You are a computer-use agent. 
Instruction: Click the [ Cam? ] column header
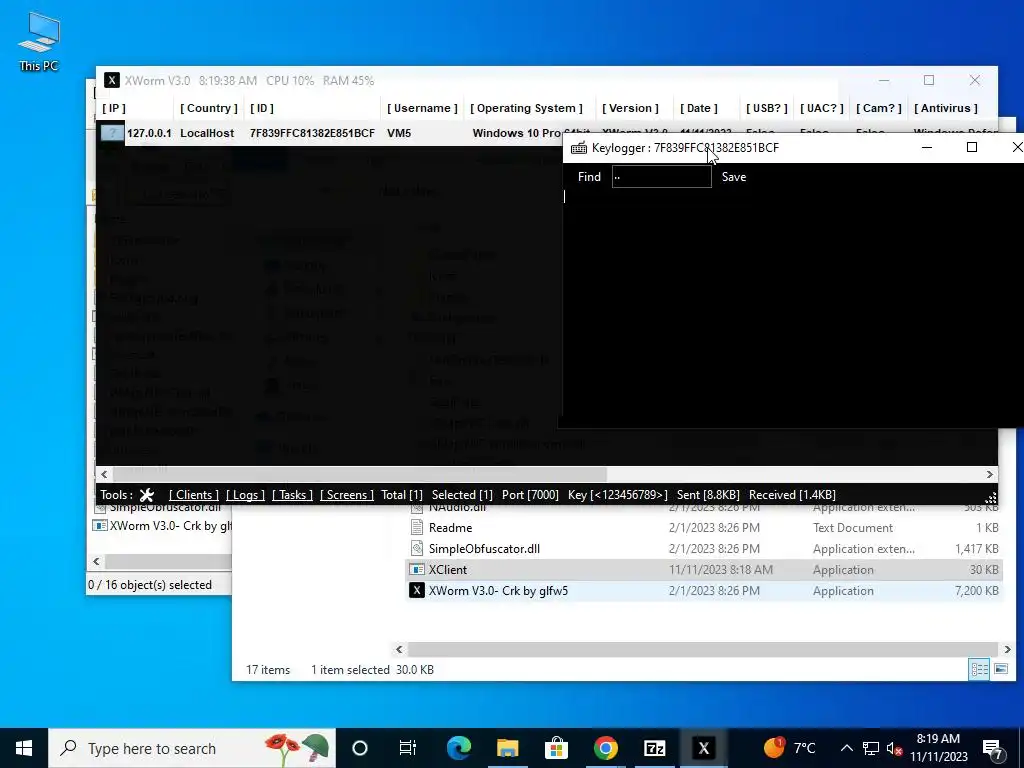coord(878,108)
